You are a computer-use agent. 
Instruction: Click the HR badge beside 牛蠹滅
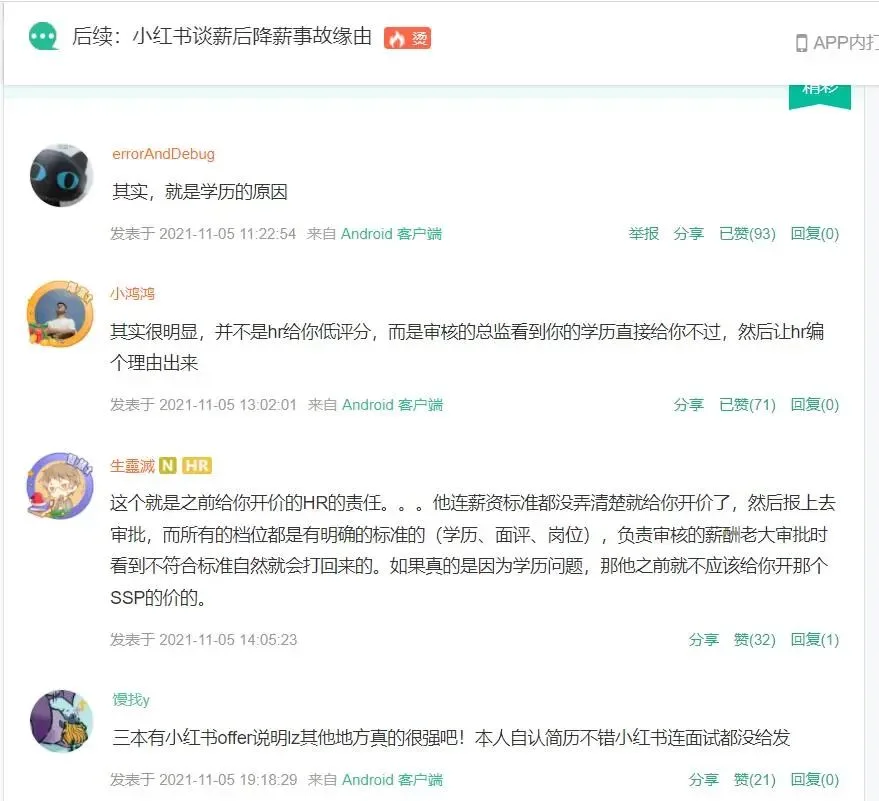[197, 466]
